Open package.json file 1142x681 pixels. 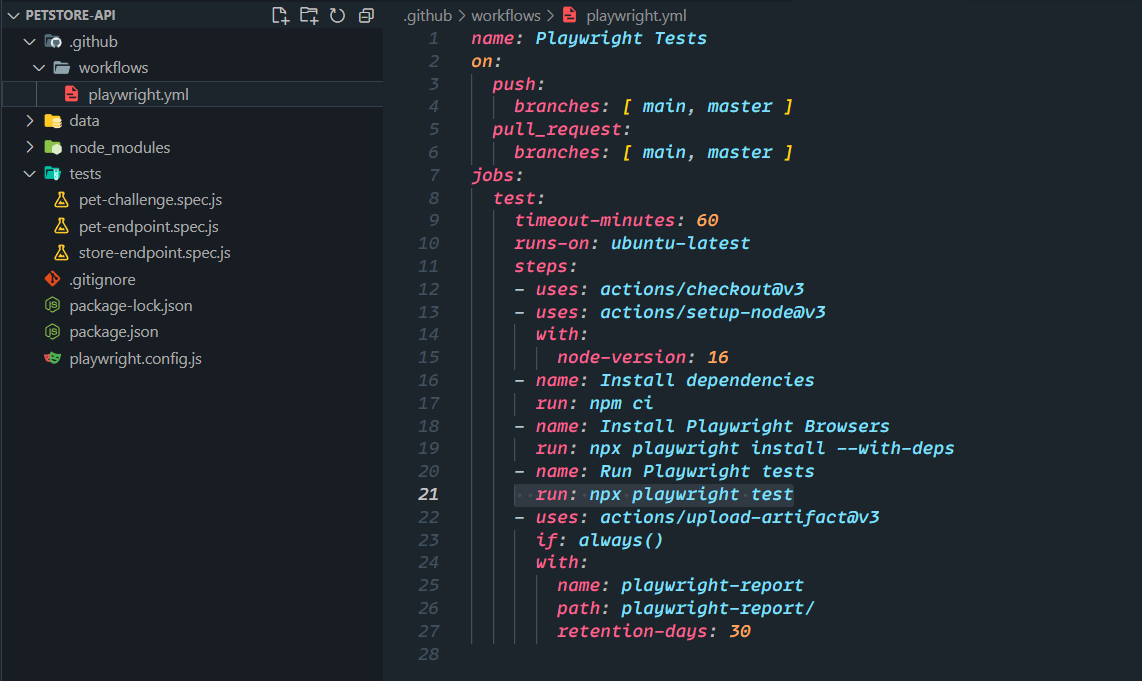pyautogui.click(x=114, y=332)
